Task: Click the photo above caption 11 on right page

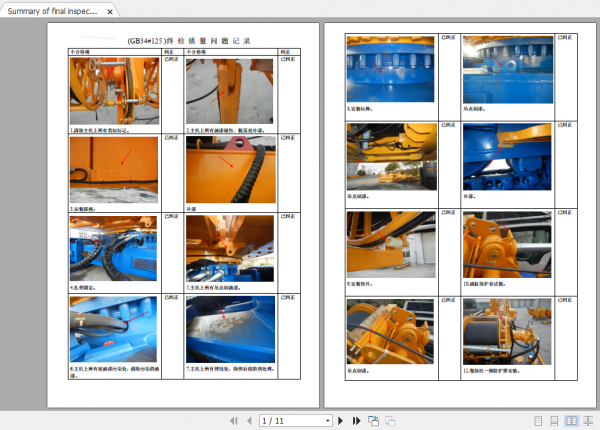Action: click(x=507, y=331)
